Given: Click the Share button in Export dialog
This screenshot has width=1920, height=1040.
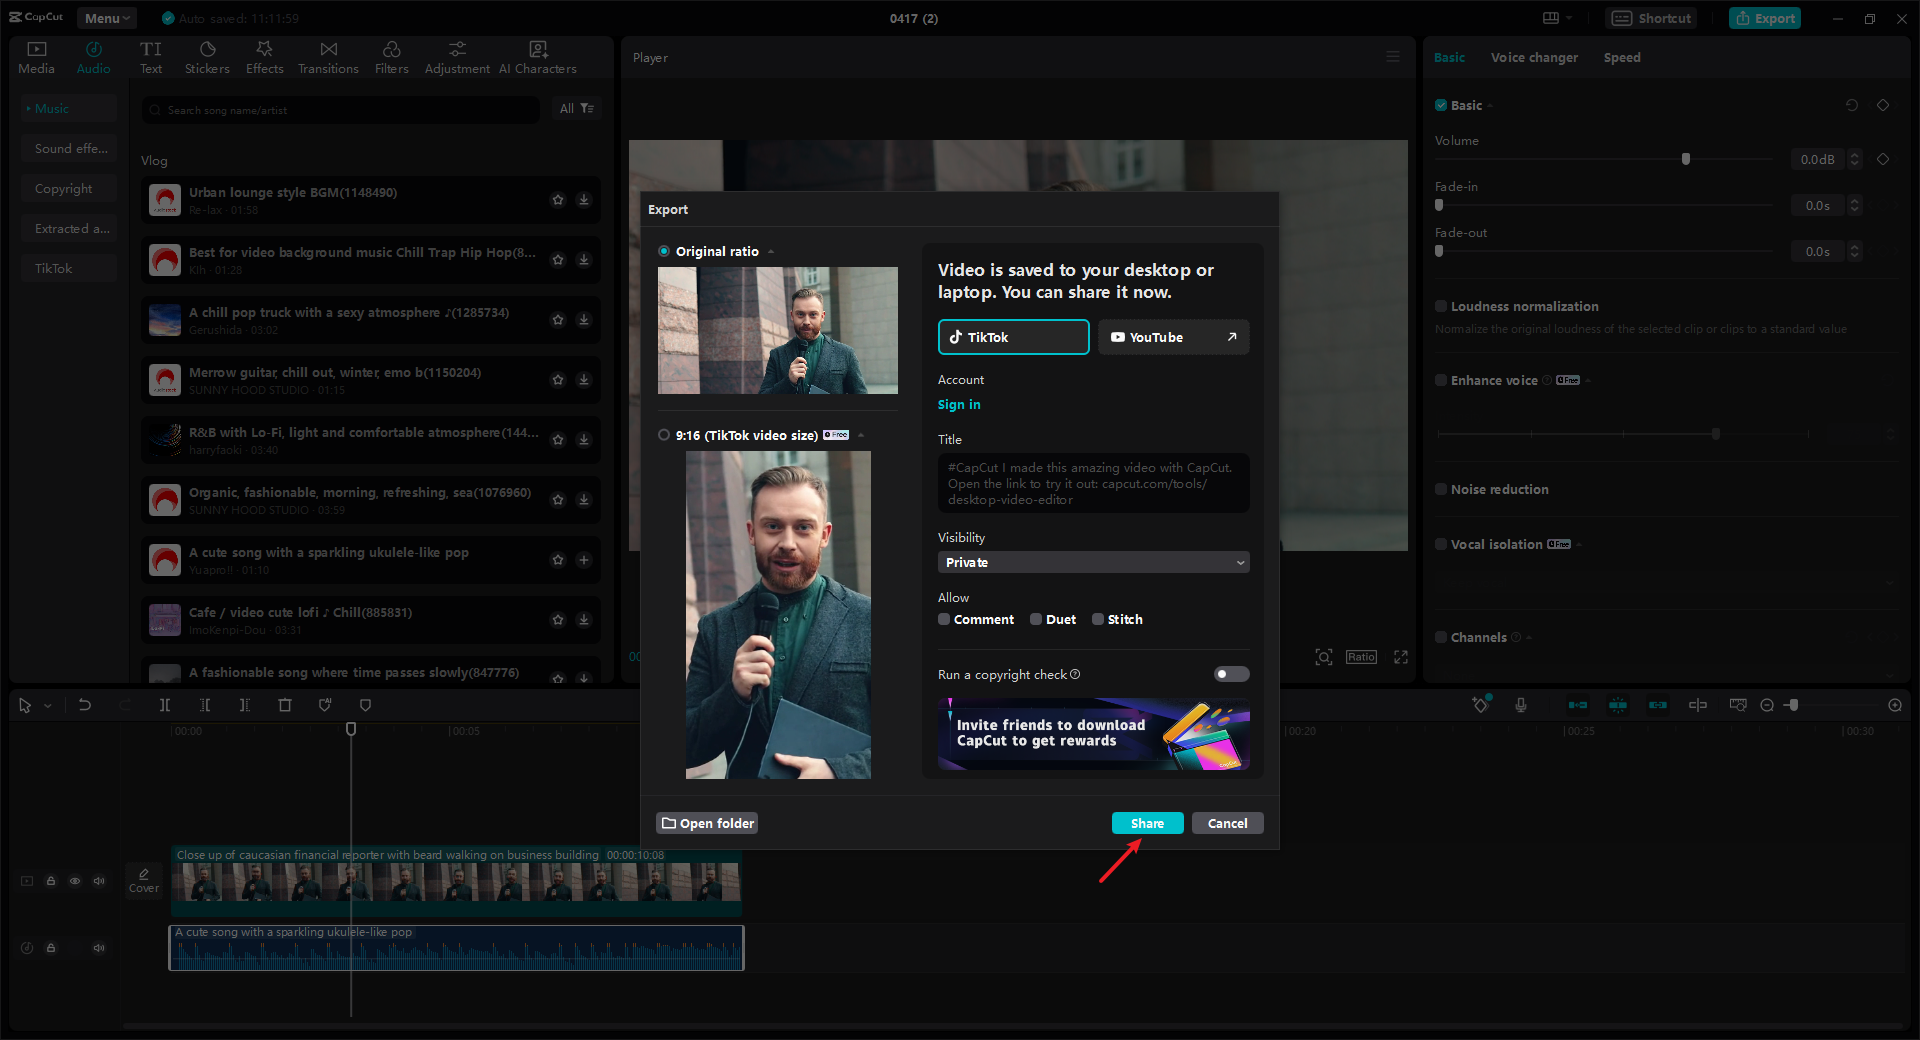Looking at the screenshot, I should pos(1147,823).
